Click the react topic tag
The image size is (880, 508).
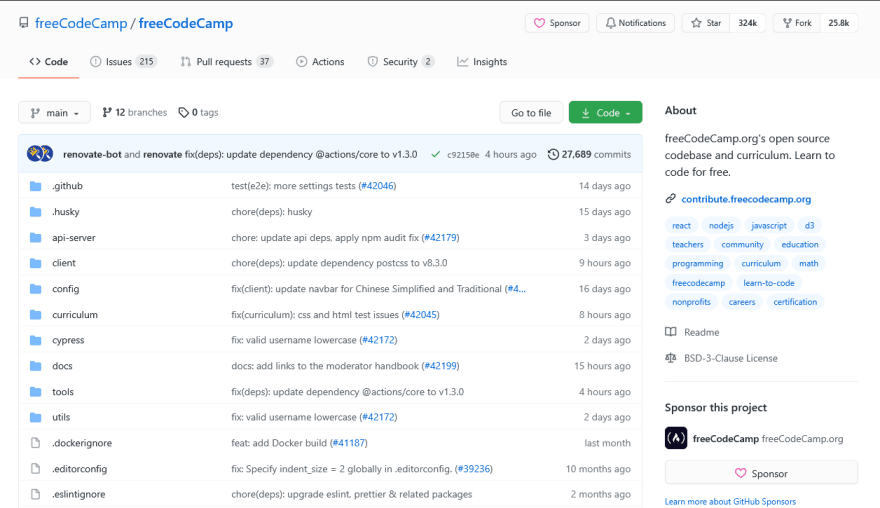(x=681, y=225)
